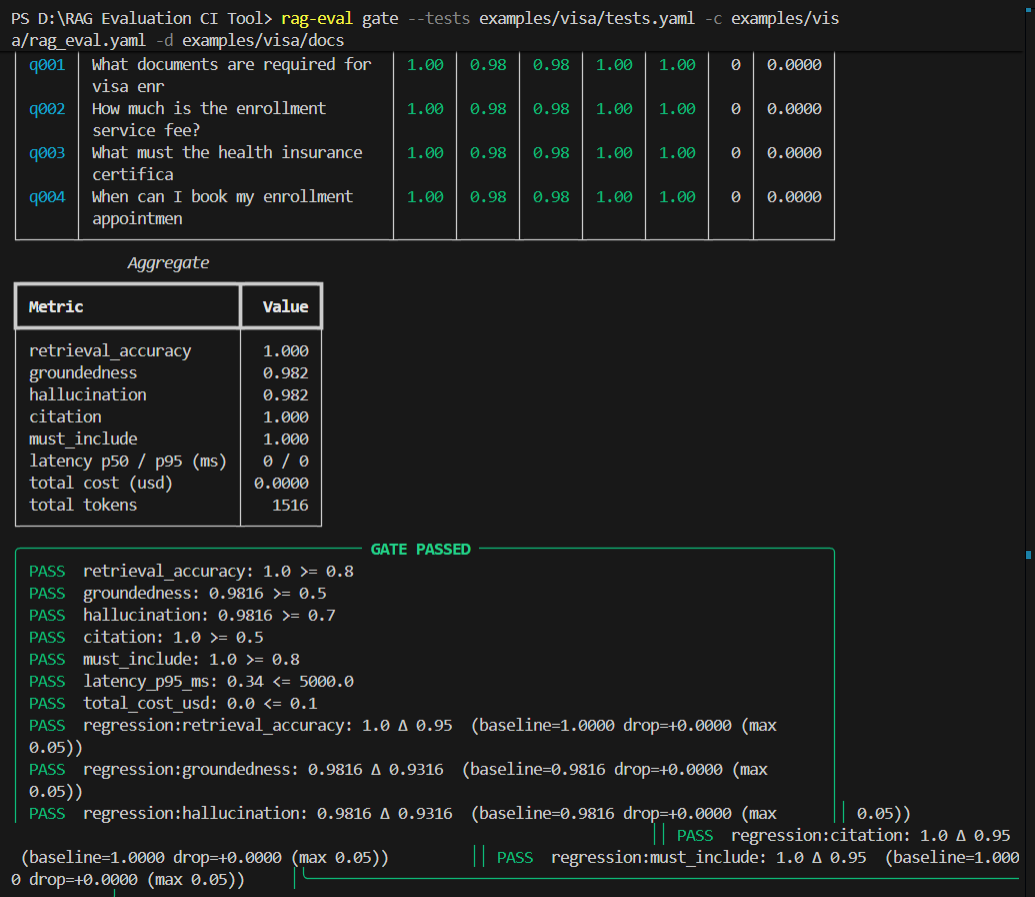Click the regression:citation result line
This screenshot has height=897, width=1035.
844,836
